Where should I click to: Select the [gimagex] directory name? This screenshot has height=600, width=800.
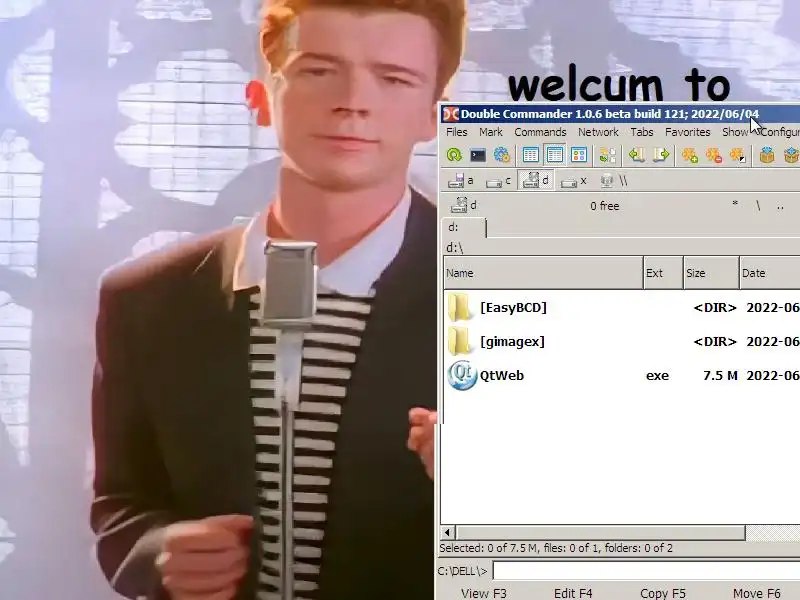tap(512, 341)
